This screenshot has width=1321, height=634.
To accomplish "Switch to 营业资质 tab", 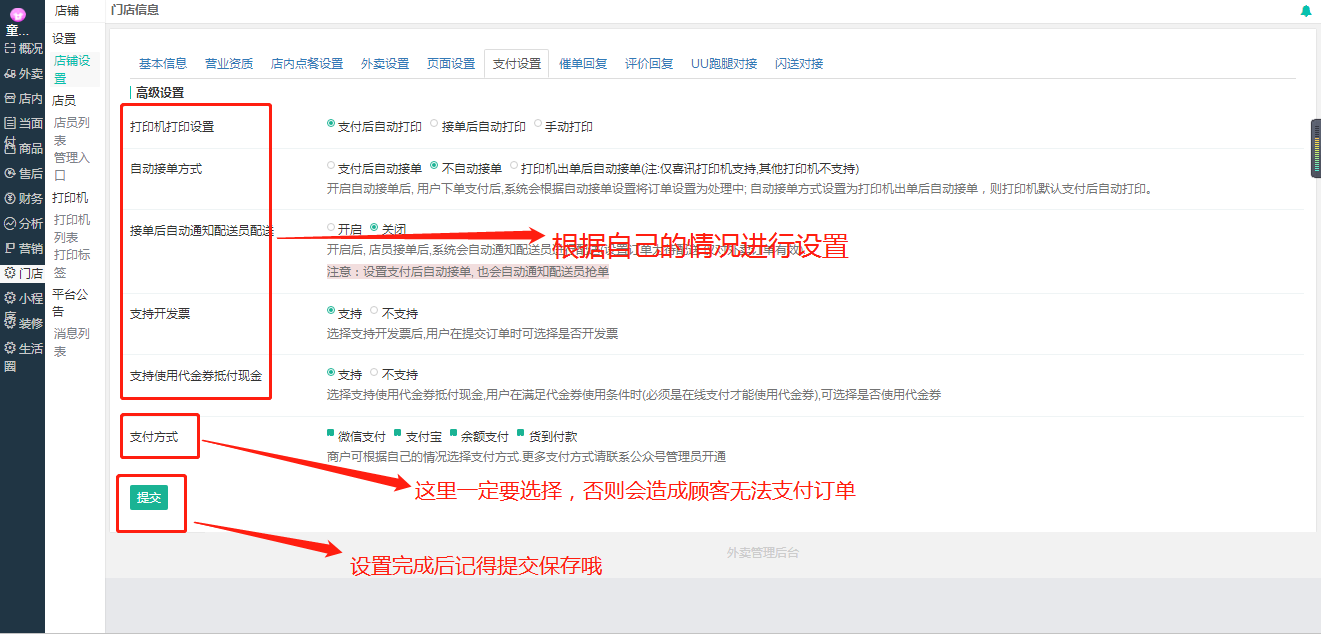I will [x=229, y=63].
